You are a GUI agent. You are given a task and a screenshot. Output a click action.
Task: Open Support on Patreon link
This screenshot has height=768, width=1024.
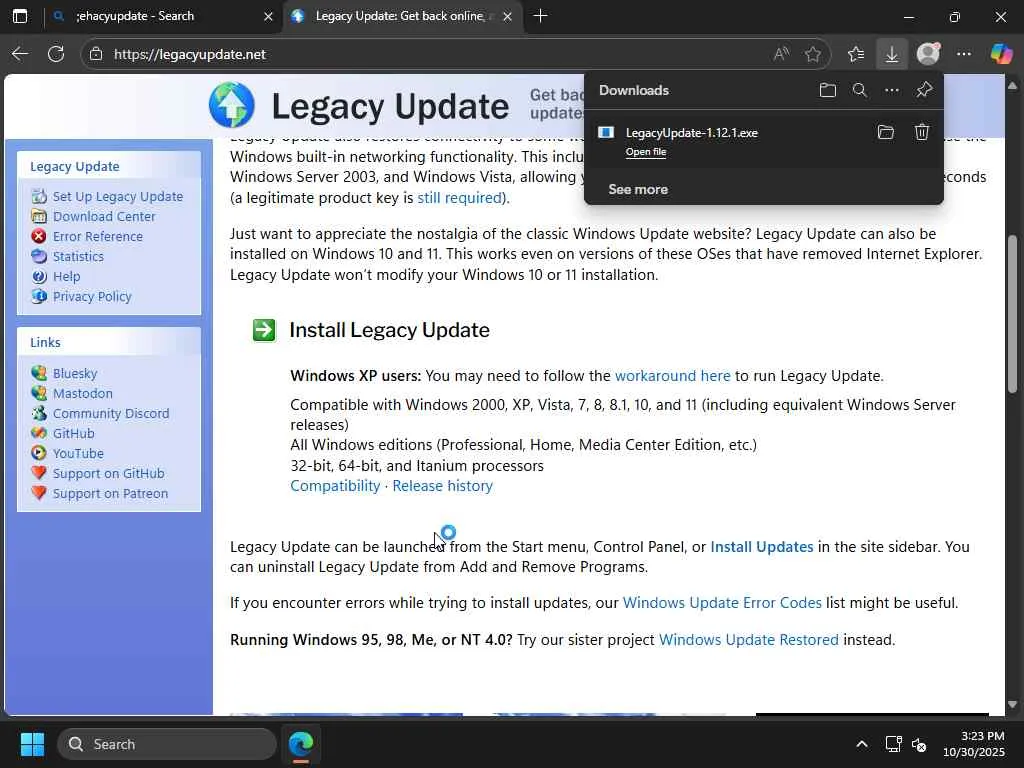[110, 494]
